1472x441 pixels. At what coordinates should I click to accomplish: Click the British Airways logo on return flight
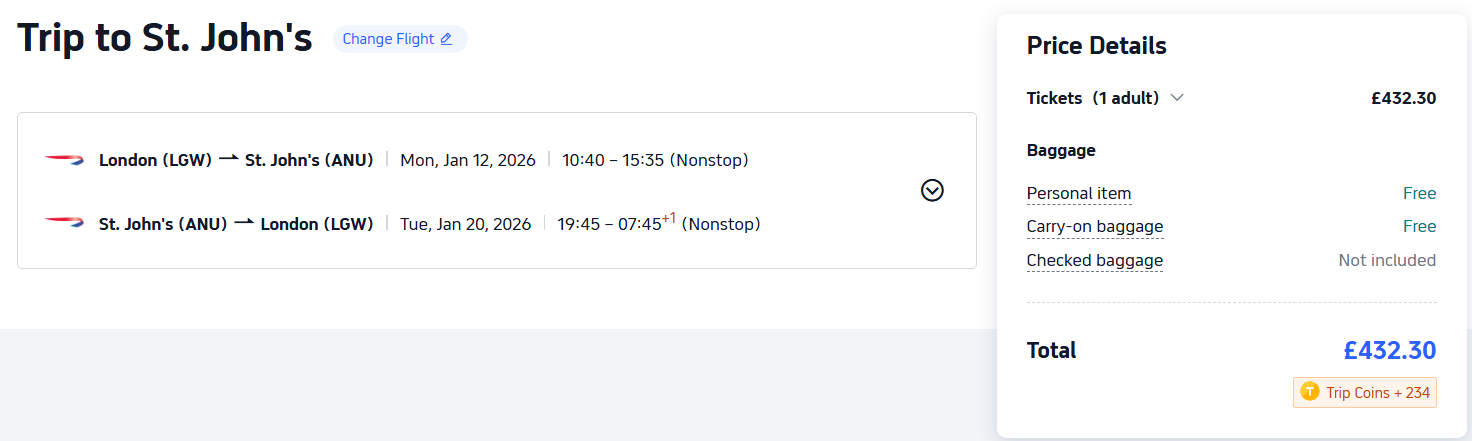click(64, 224)
